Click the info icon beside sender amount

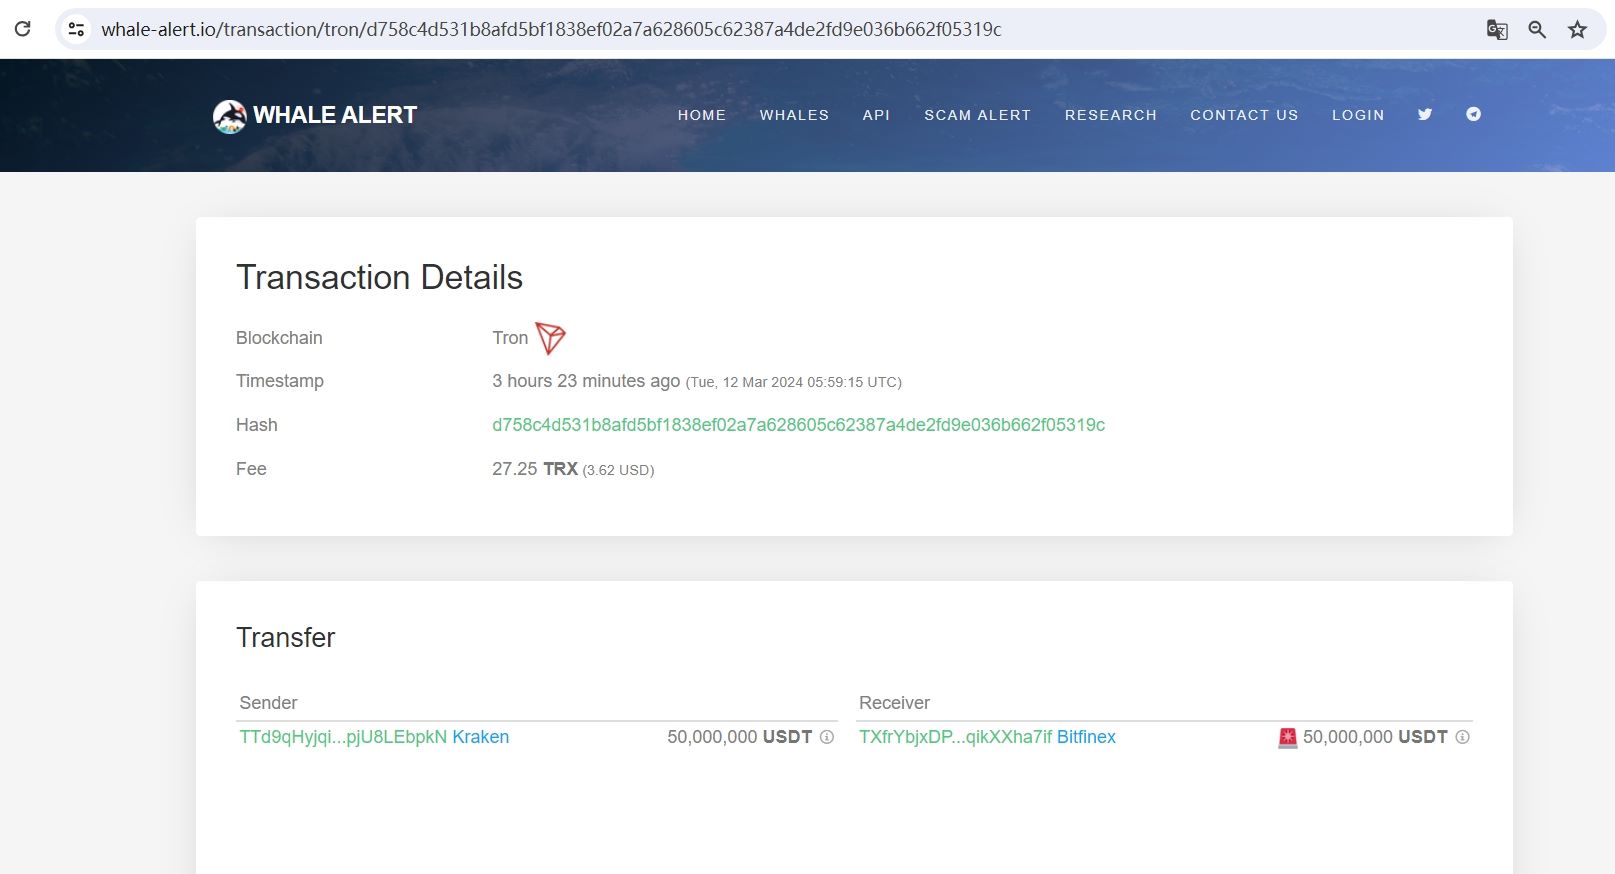pos(827,737)
